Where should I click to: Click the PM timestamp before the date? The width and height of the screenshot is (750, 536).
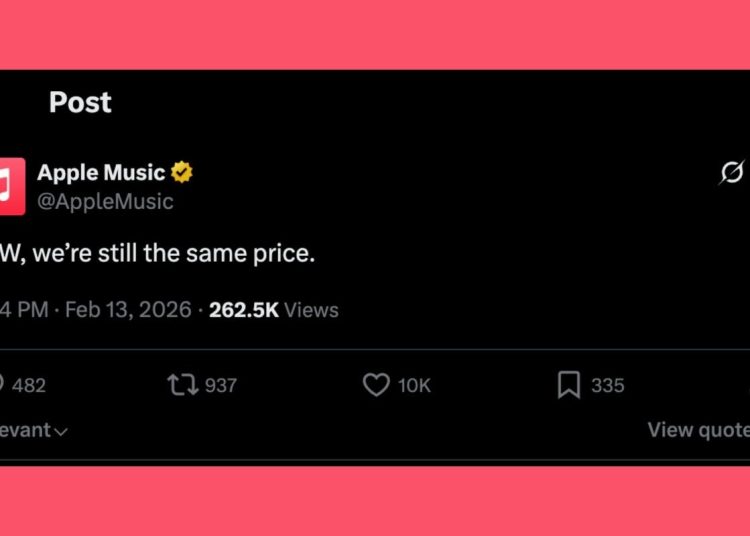(24, 310)
